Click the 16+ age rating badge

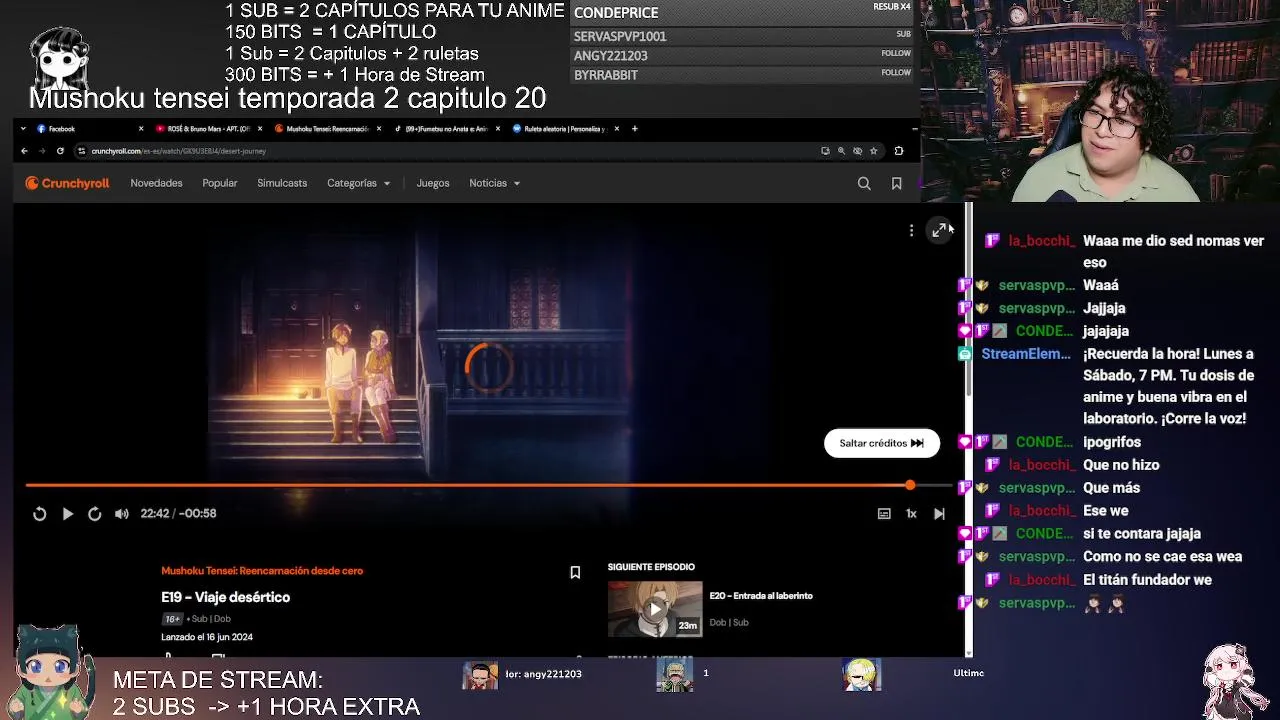point(172,619)
